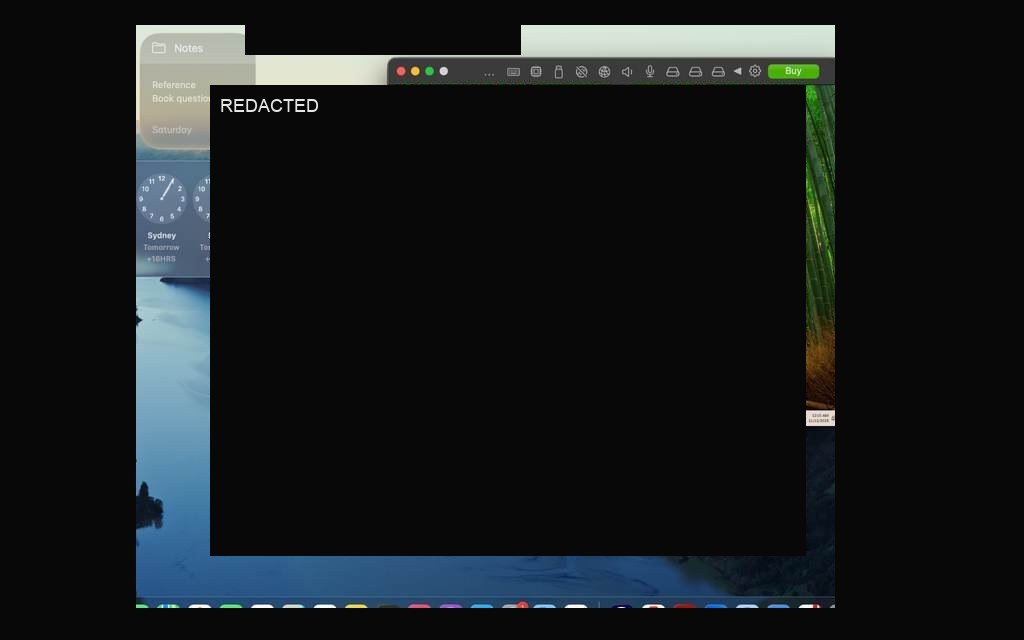Open the Notes widget folder header
The image size is (1024, 640).
coord(178,48)
